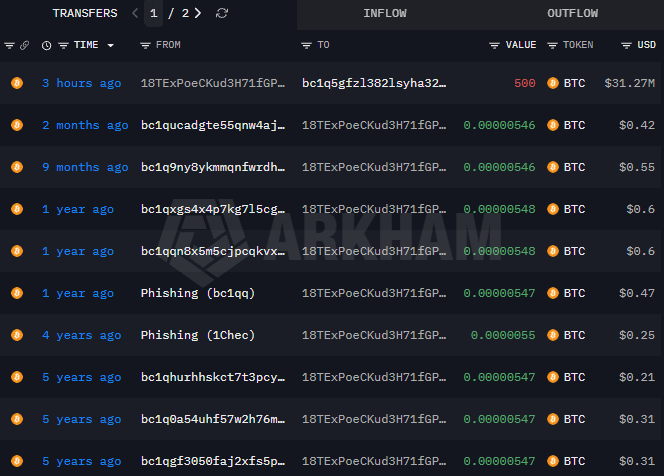Click the BTC token icon in the $0.55 row
664x476 pixels.
[x=553, y=167]
